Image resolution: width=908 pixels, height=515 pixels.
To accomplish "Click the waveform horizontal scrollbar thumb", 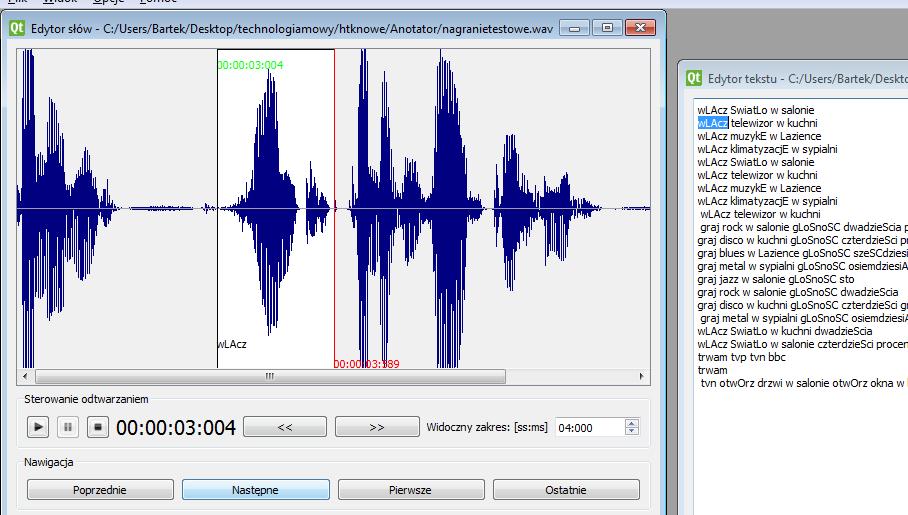I will coord(270,377).
